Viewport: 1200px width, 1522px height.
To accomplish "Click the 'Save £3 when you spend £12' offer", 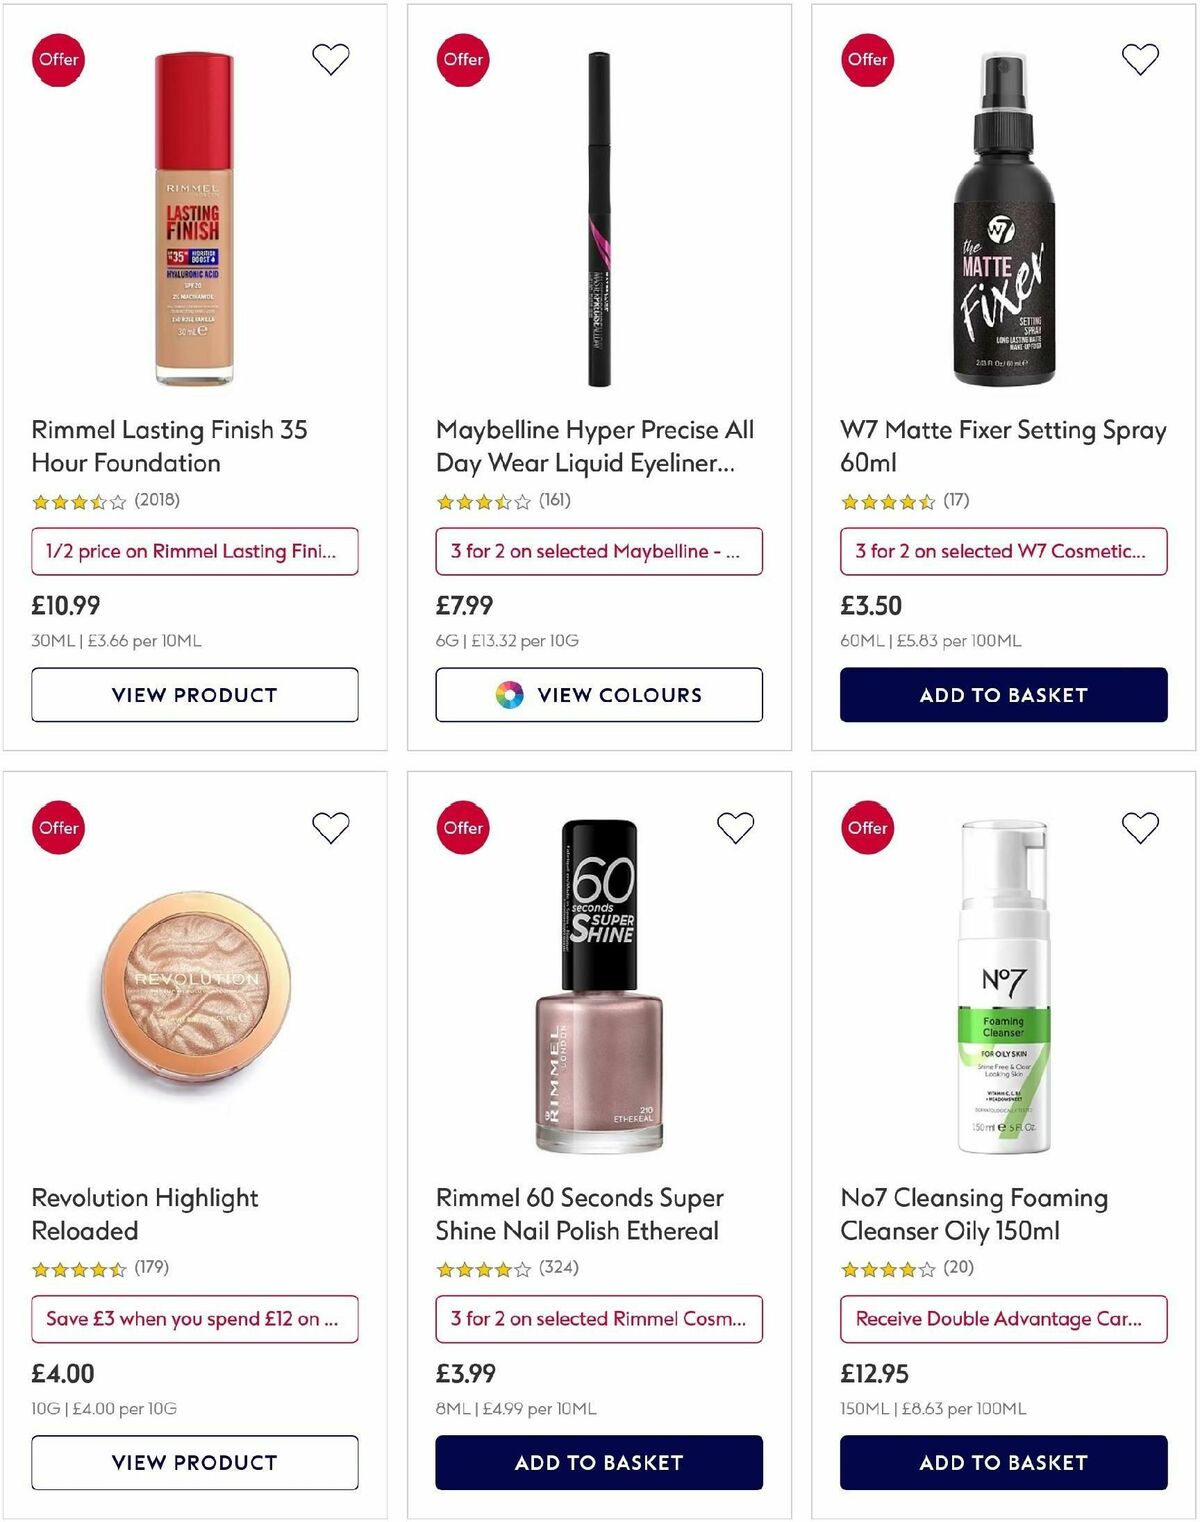I will [194, 1319].
